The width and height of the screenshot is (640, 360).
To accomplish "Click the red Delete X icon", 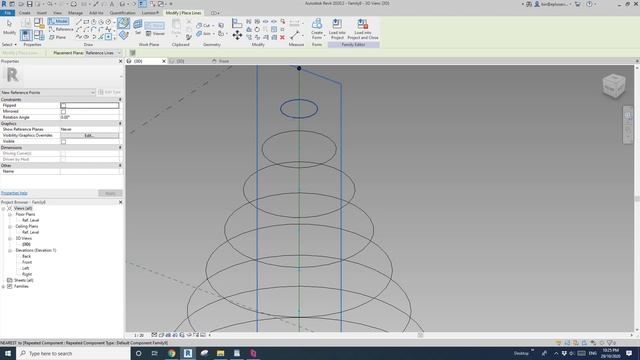I will click(282, 37).
